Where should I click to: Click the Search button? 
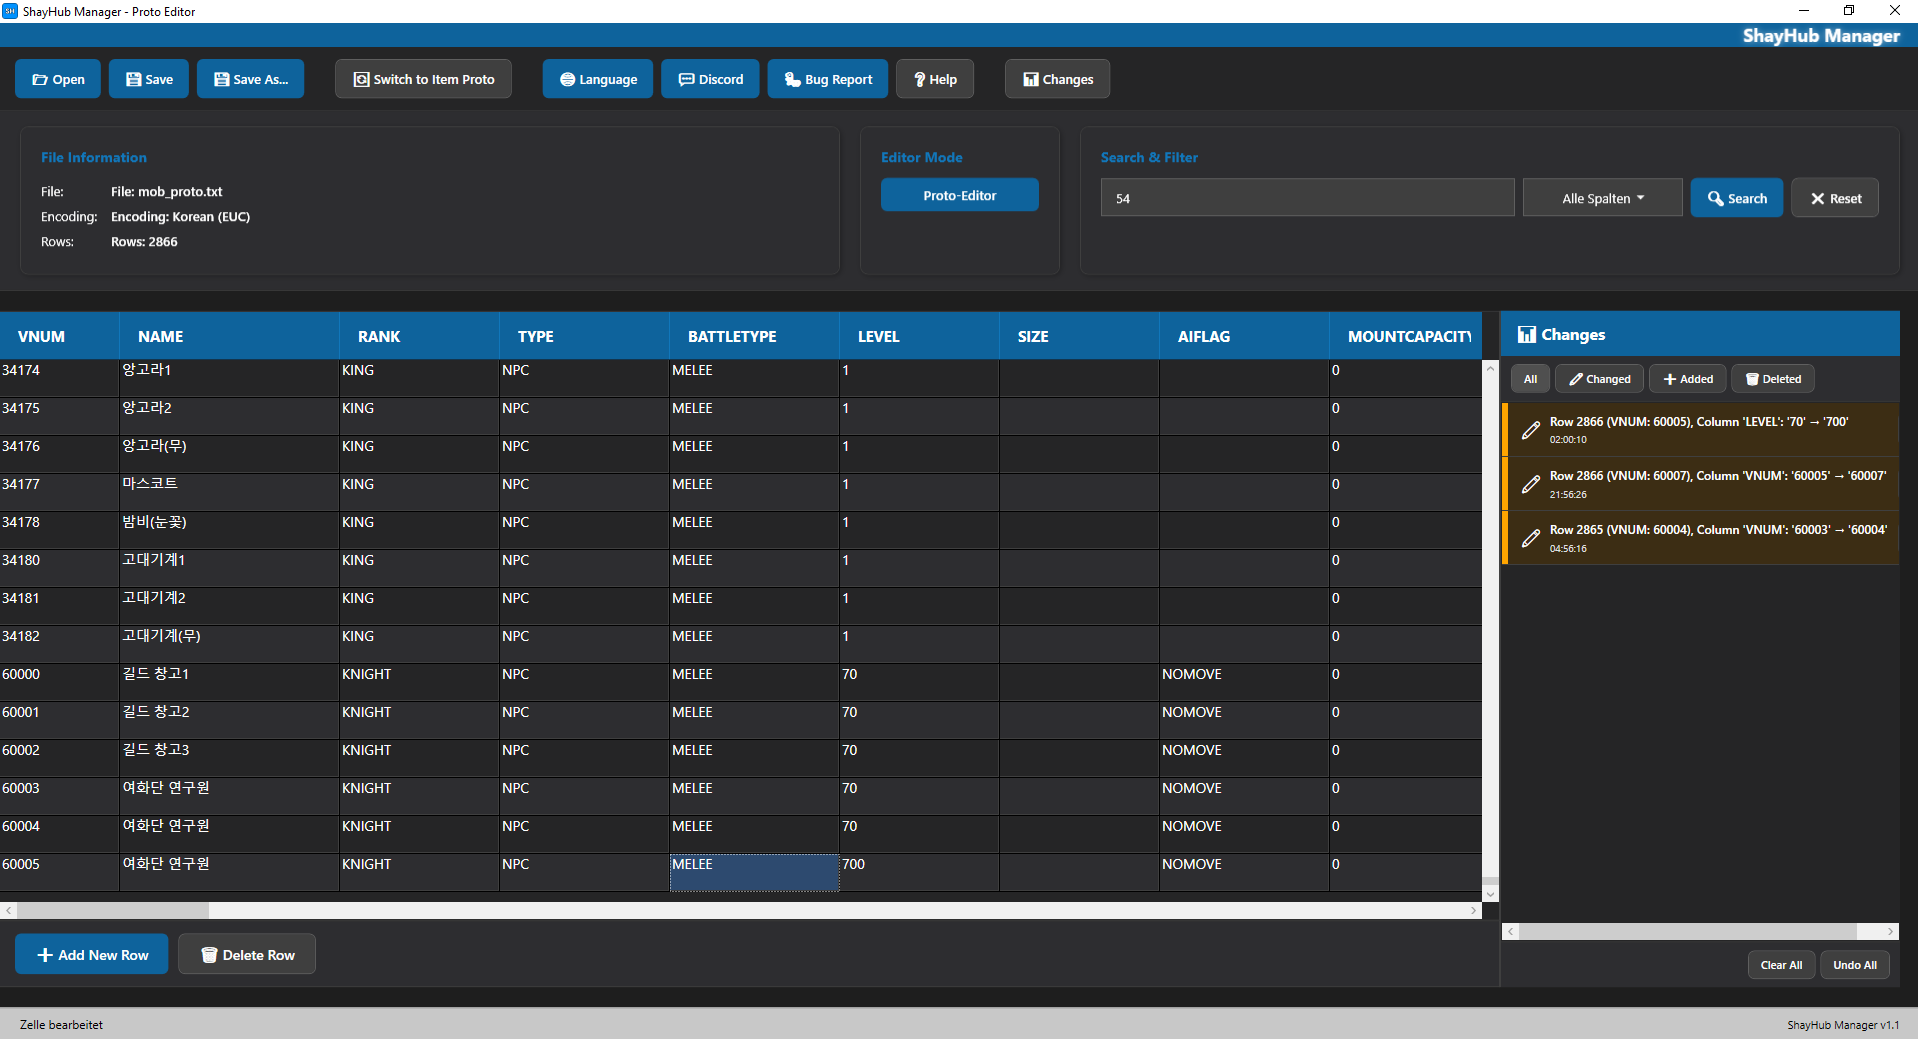[x=1736, y=198]
